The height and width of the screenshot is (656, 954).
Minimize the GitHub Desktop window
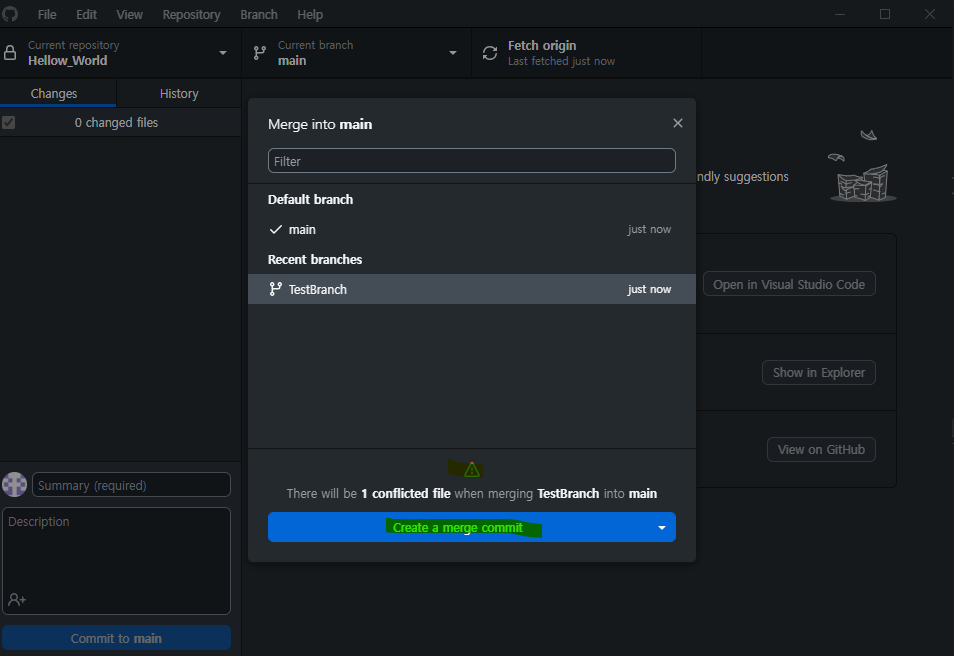tap(840, 13)
